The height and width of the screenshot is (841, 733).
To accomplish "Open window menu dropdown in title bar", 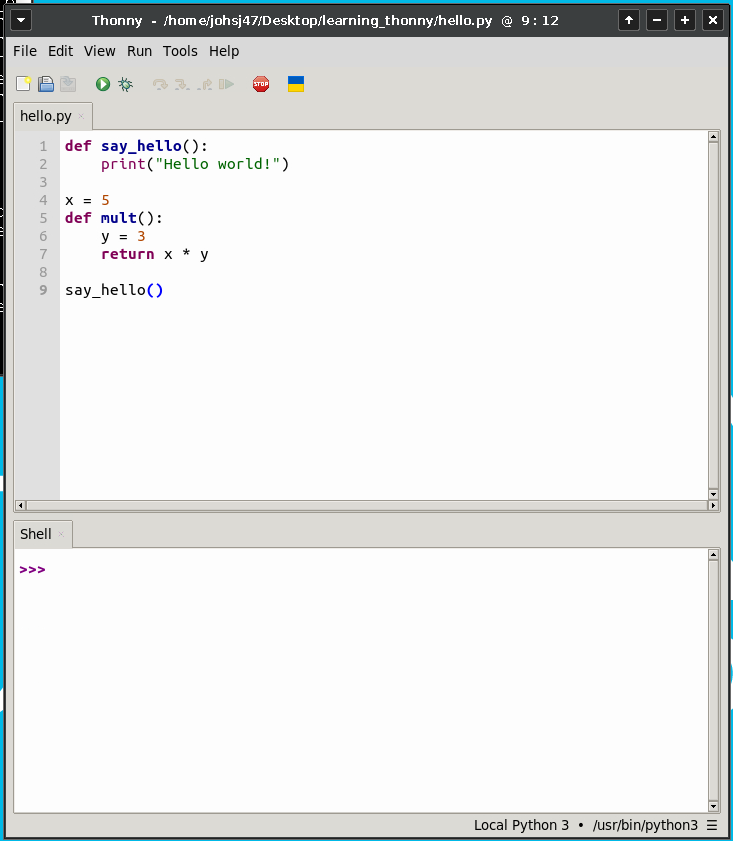I will coord(21,20).
